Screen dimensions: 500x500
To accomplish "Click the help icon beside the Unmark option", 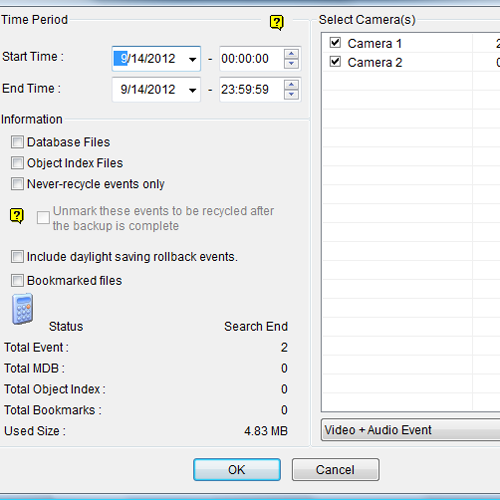I will (x=17, y=216).
